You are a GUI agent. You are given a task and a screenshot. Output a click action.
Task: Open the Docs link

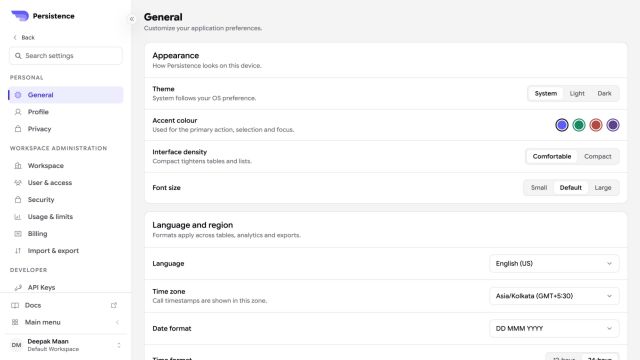pos(66,305)
